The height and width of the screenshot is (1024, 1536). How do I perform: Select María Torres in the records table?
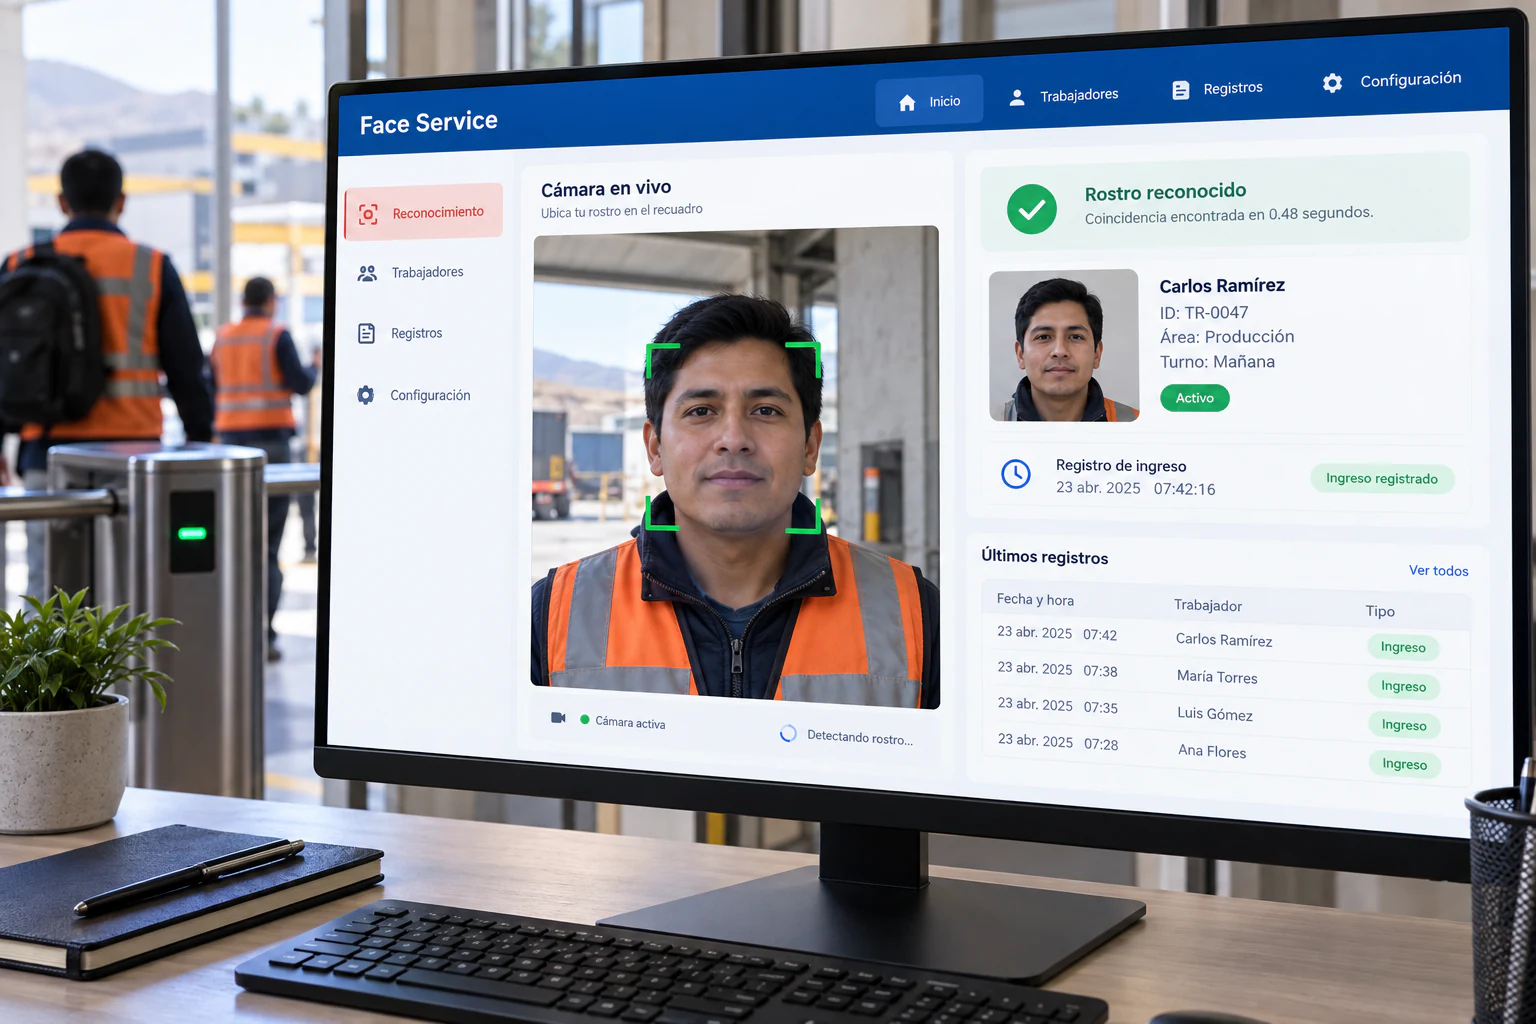pyautogui.click(x=1217, y=677)
